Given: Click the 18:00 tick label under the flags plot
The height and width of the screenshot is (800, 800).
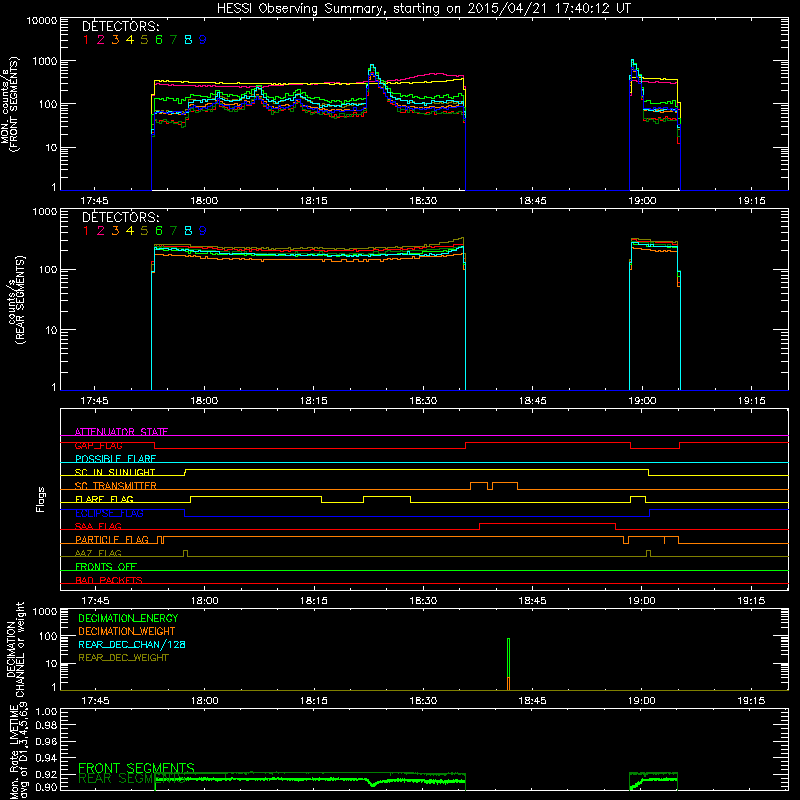Looking at the screenshot, I should pyautogui.click(x=204, y=601).
